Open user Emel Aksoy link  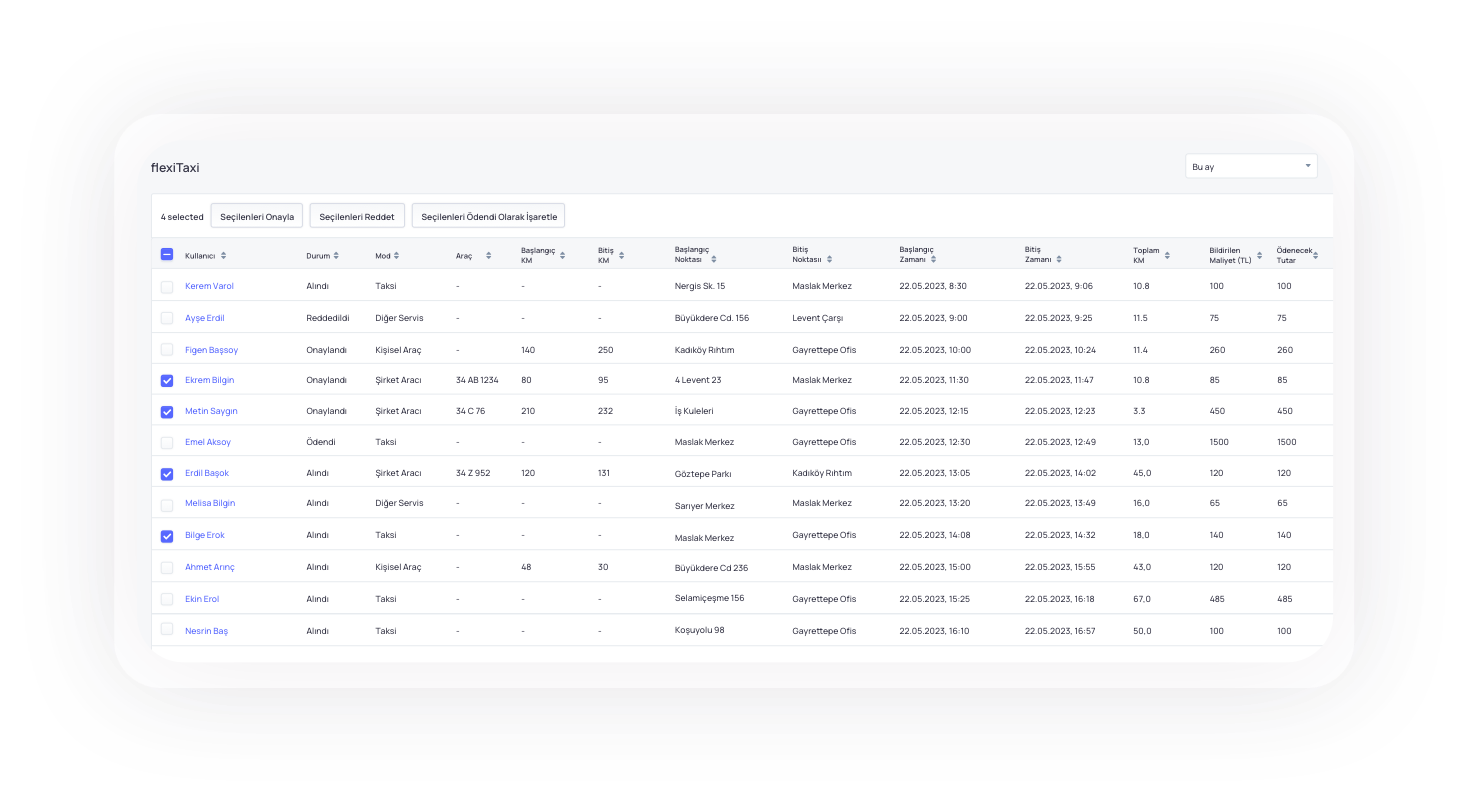pyautogui.click(x=208, y=442)
